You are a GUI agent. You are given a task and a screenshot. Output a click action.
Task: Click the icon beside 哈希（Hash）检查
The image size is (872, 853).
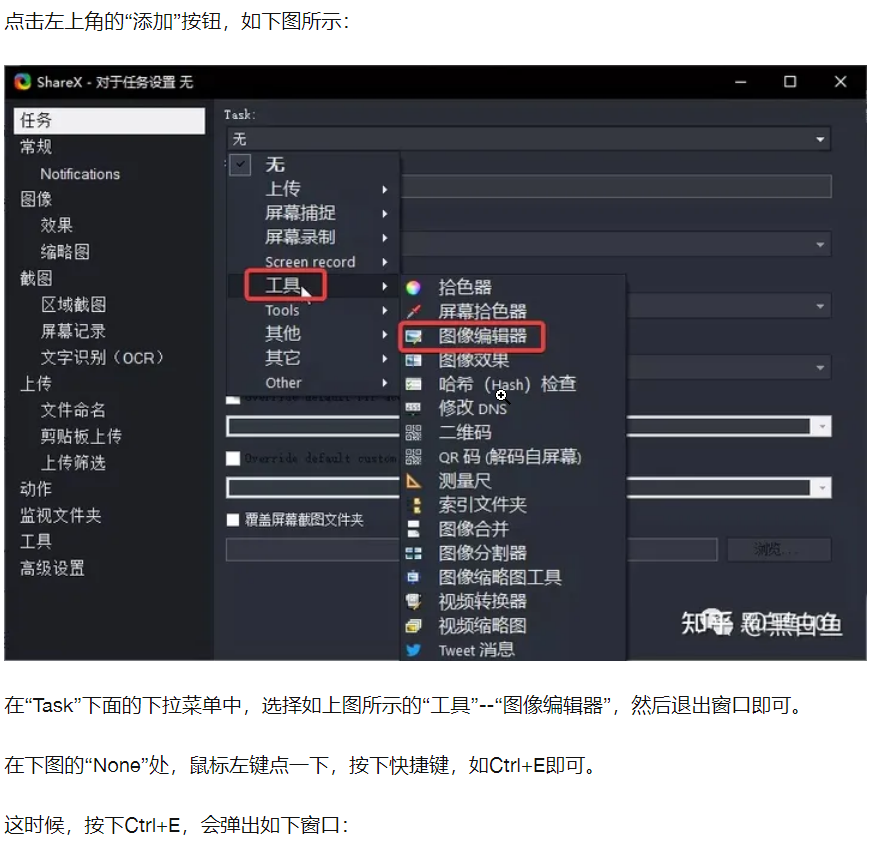413,384
